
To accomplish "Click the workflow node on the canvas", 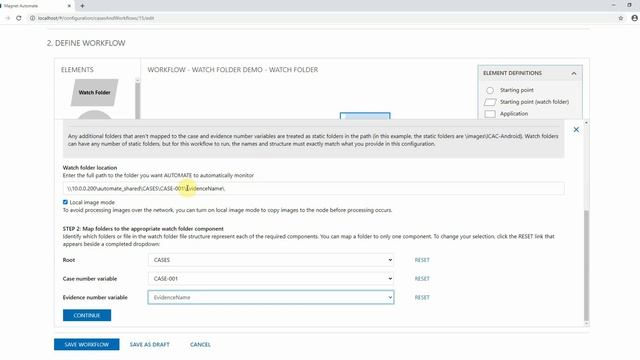I will click(365, 116).
